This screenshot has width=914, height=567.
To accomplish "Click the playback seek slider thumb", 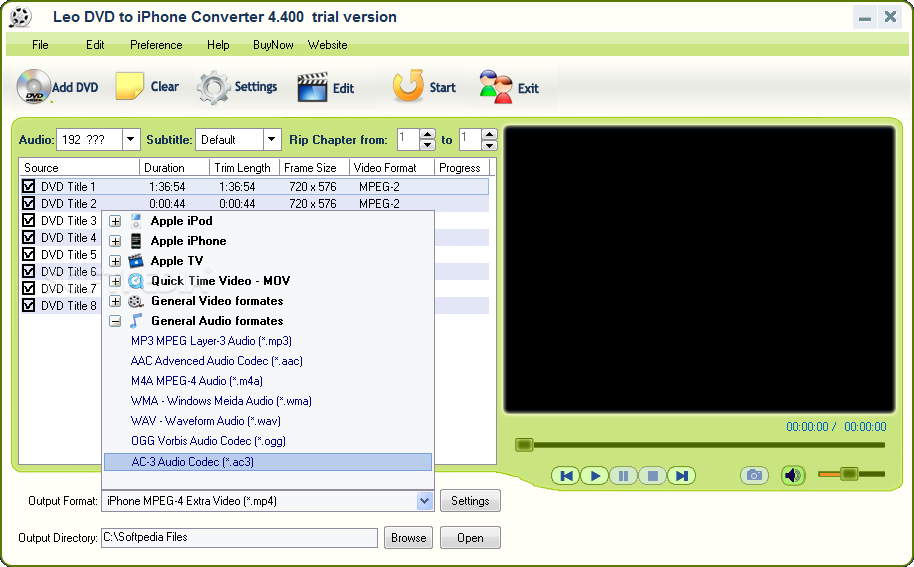I will (524, 445).
